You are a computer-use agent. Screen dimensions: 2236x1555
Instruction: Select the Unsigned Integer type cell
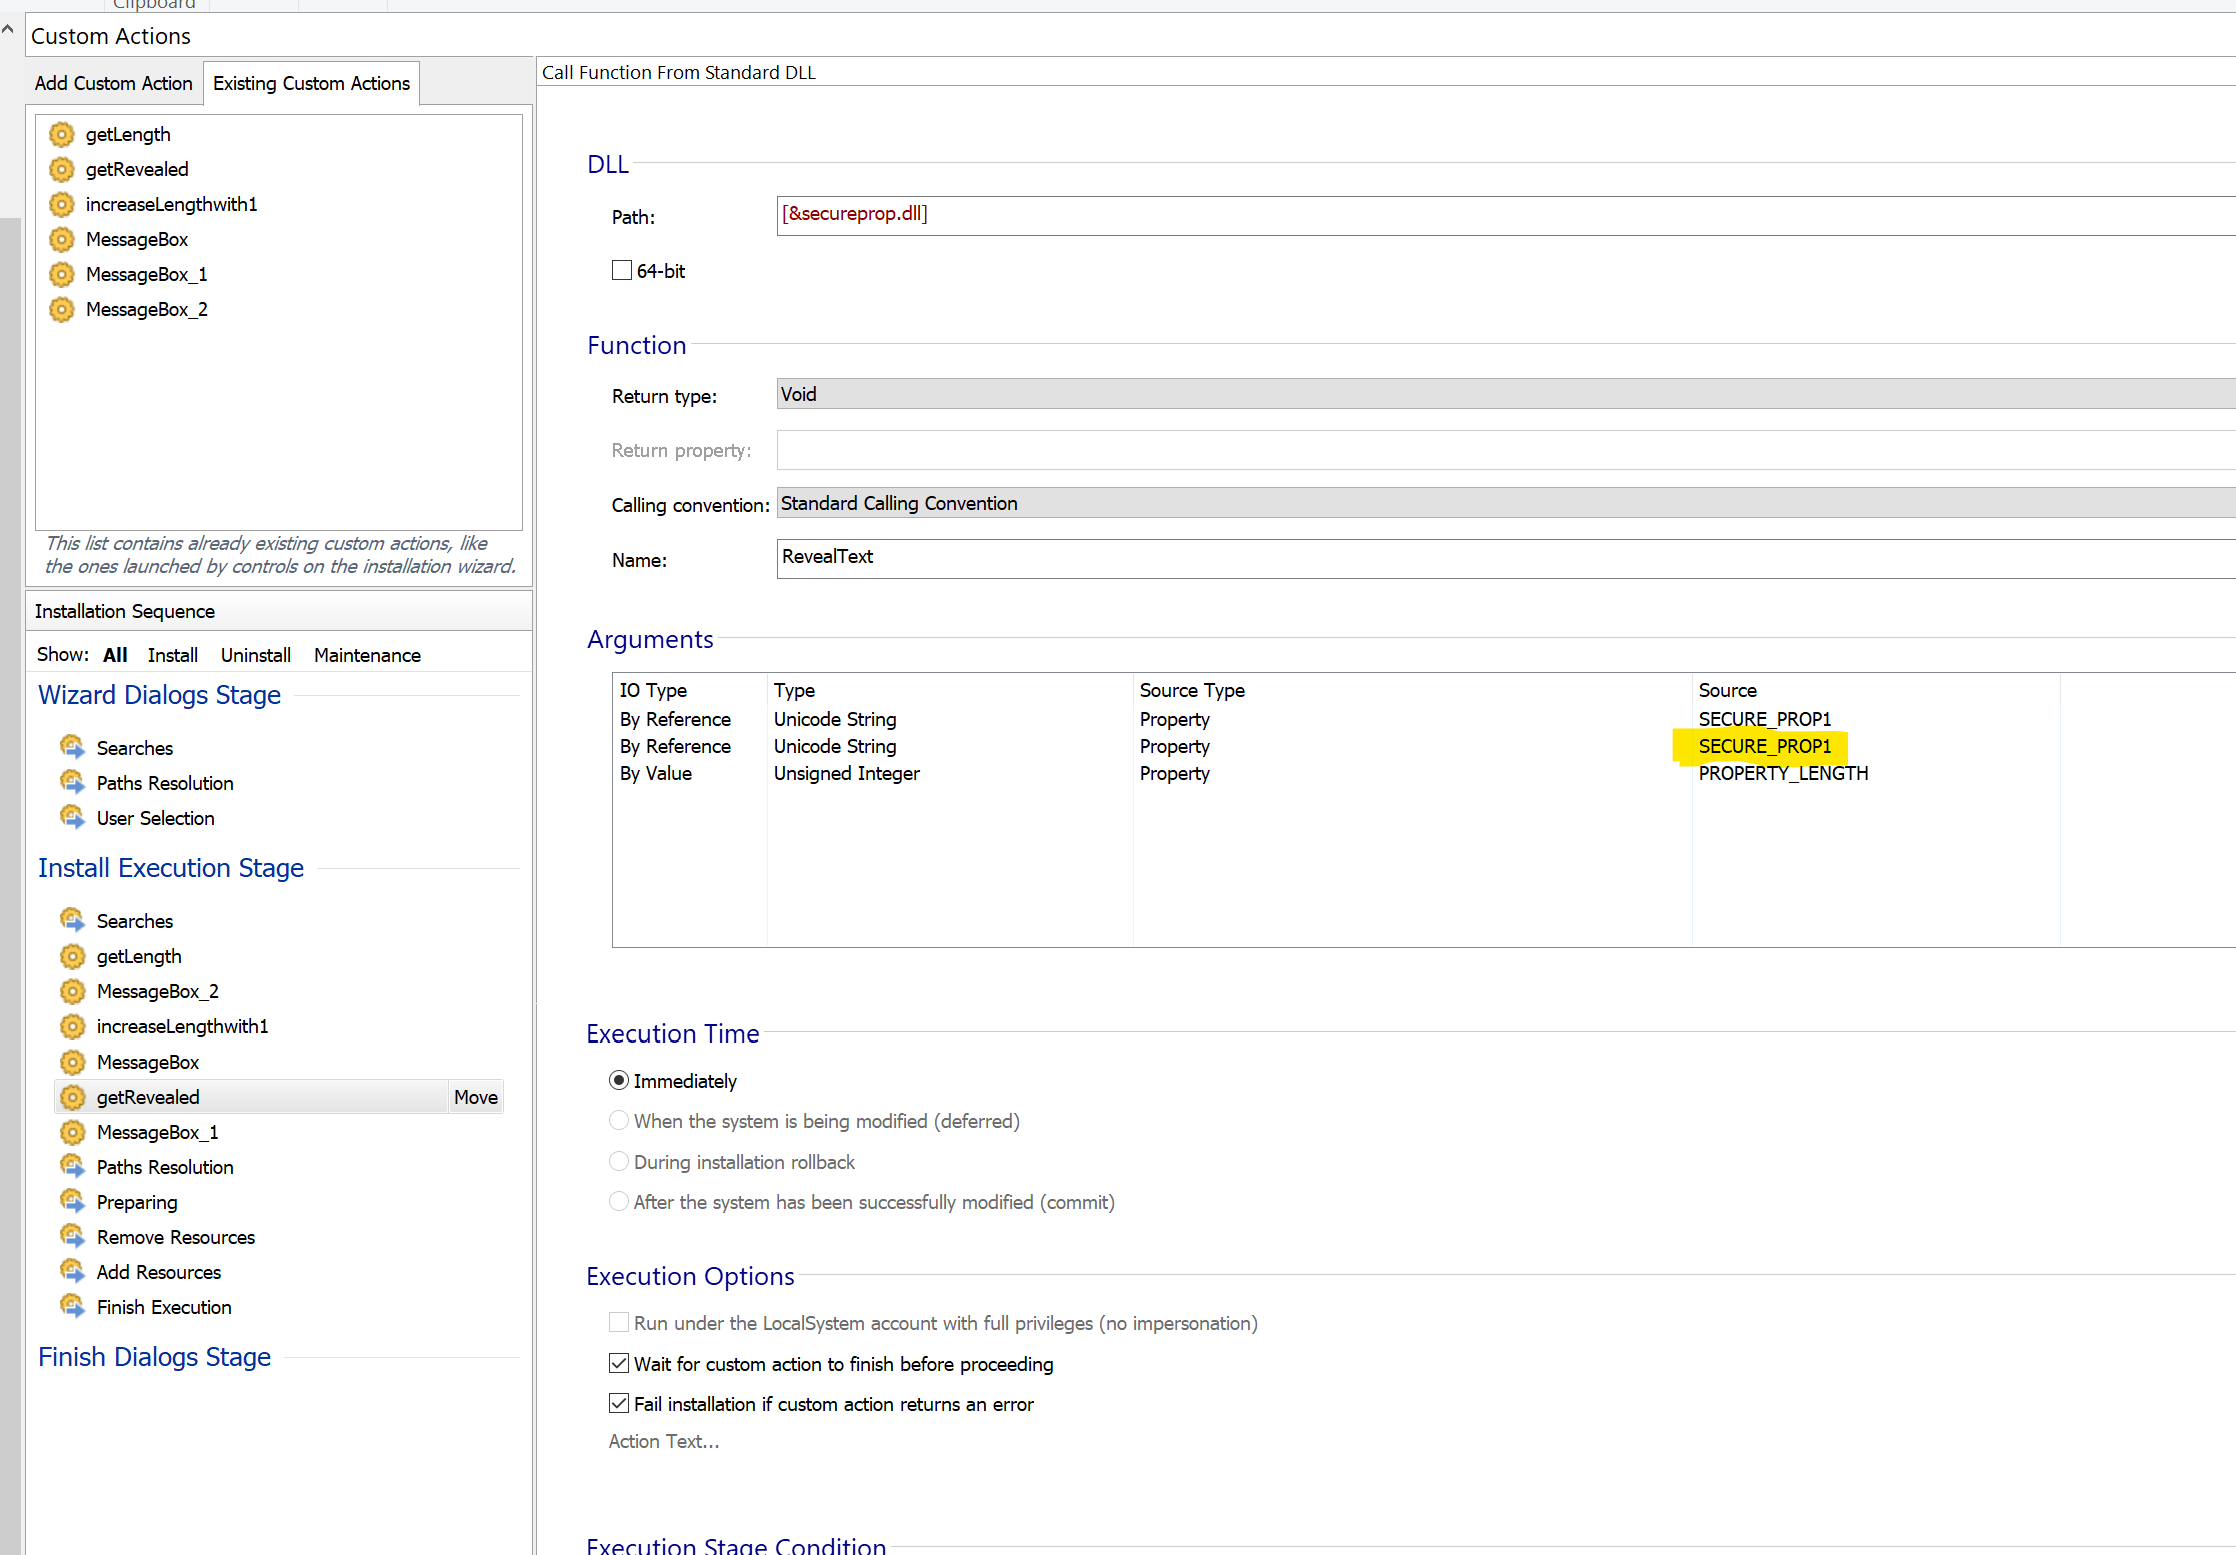click(x=846, y=773)
